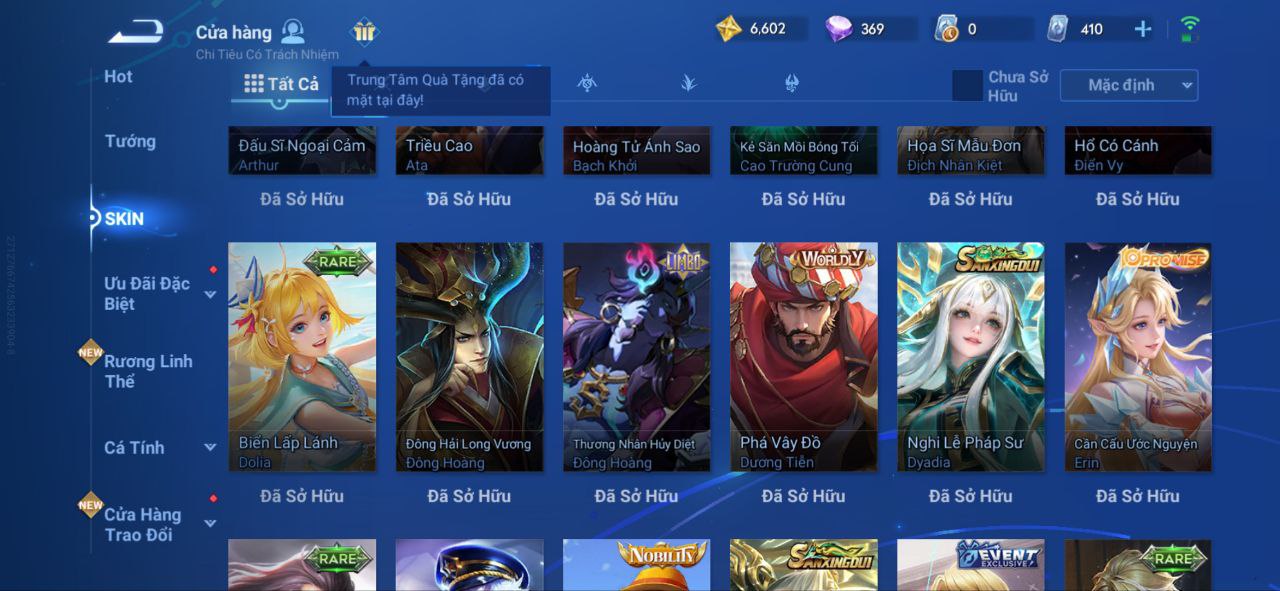
Task: Click the purple gem currency icon
Action: [x=839, y=29]
